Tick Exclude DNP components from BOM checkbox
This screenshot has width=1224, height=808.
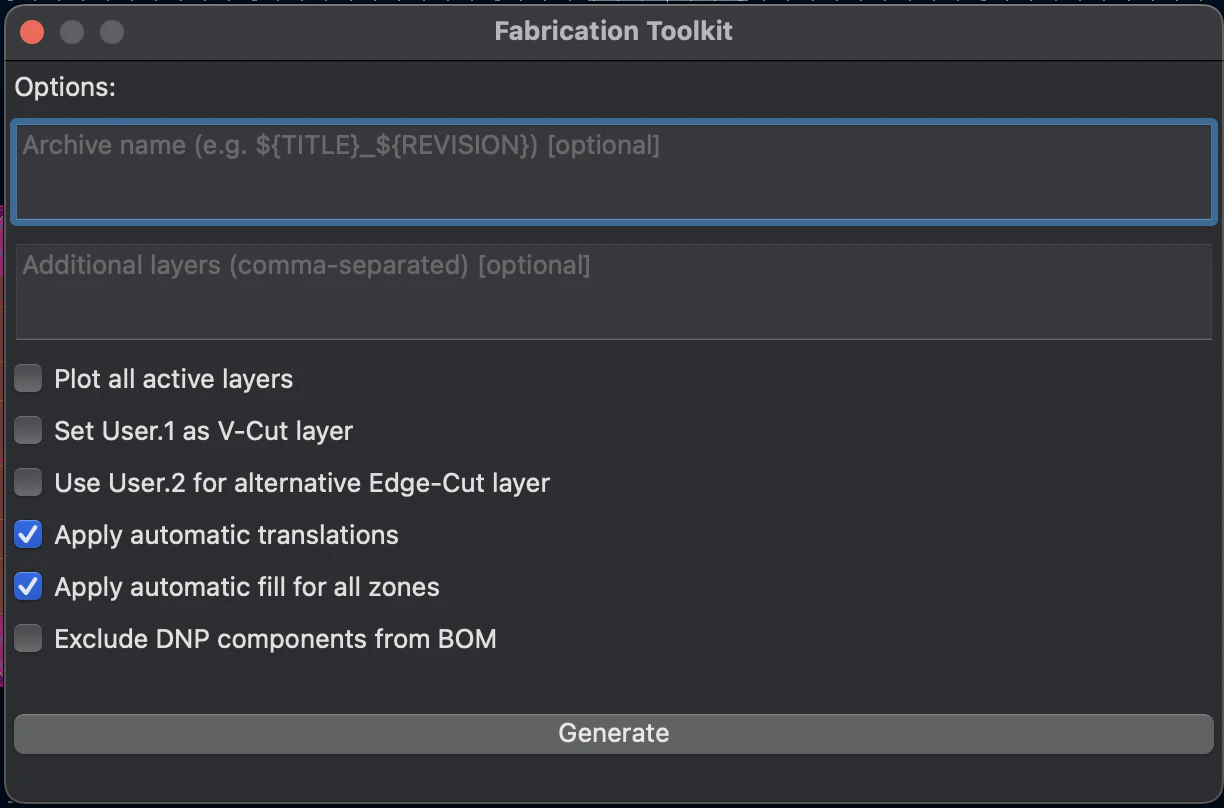[x=28, y=639]
